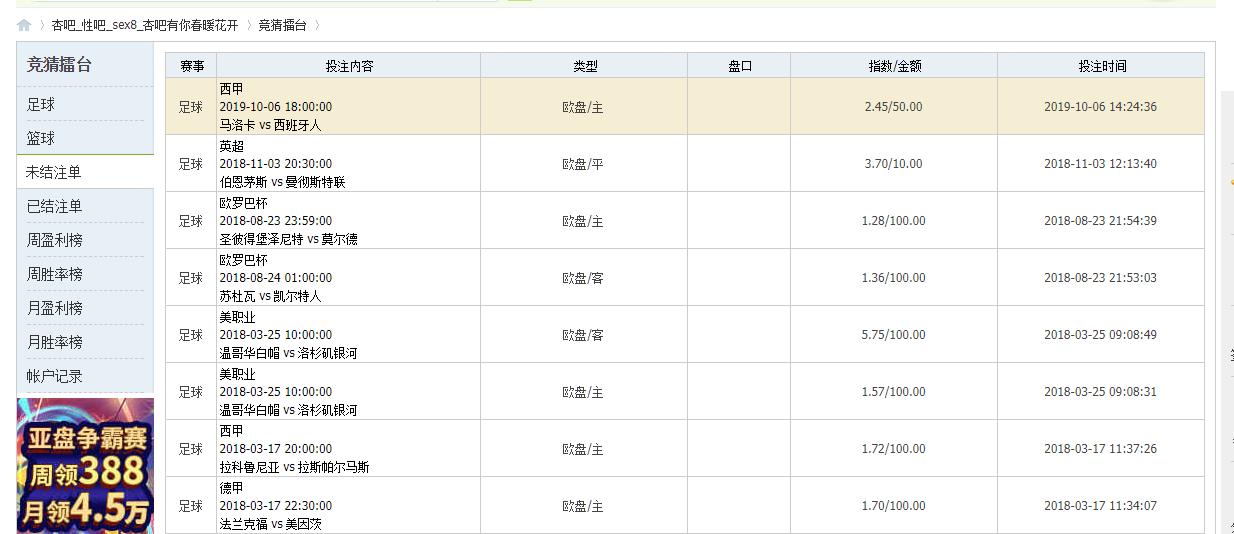Click the 伯恩茅斯 vs 曼彻斯特联 match entry
The image size is (1234, 534).
[282, 182]
